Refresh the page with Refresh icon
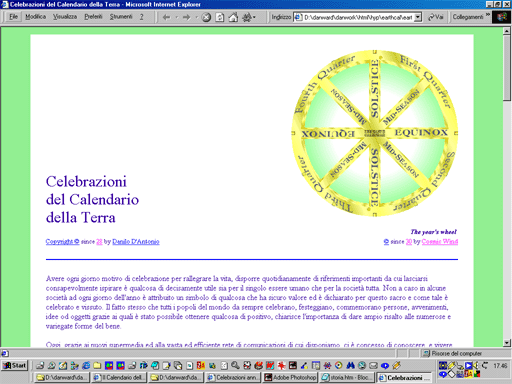Screen dimensions: 512x384 click(x=219, y=17)
